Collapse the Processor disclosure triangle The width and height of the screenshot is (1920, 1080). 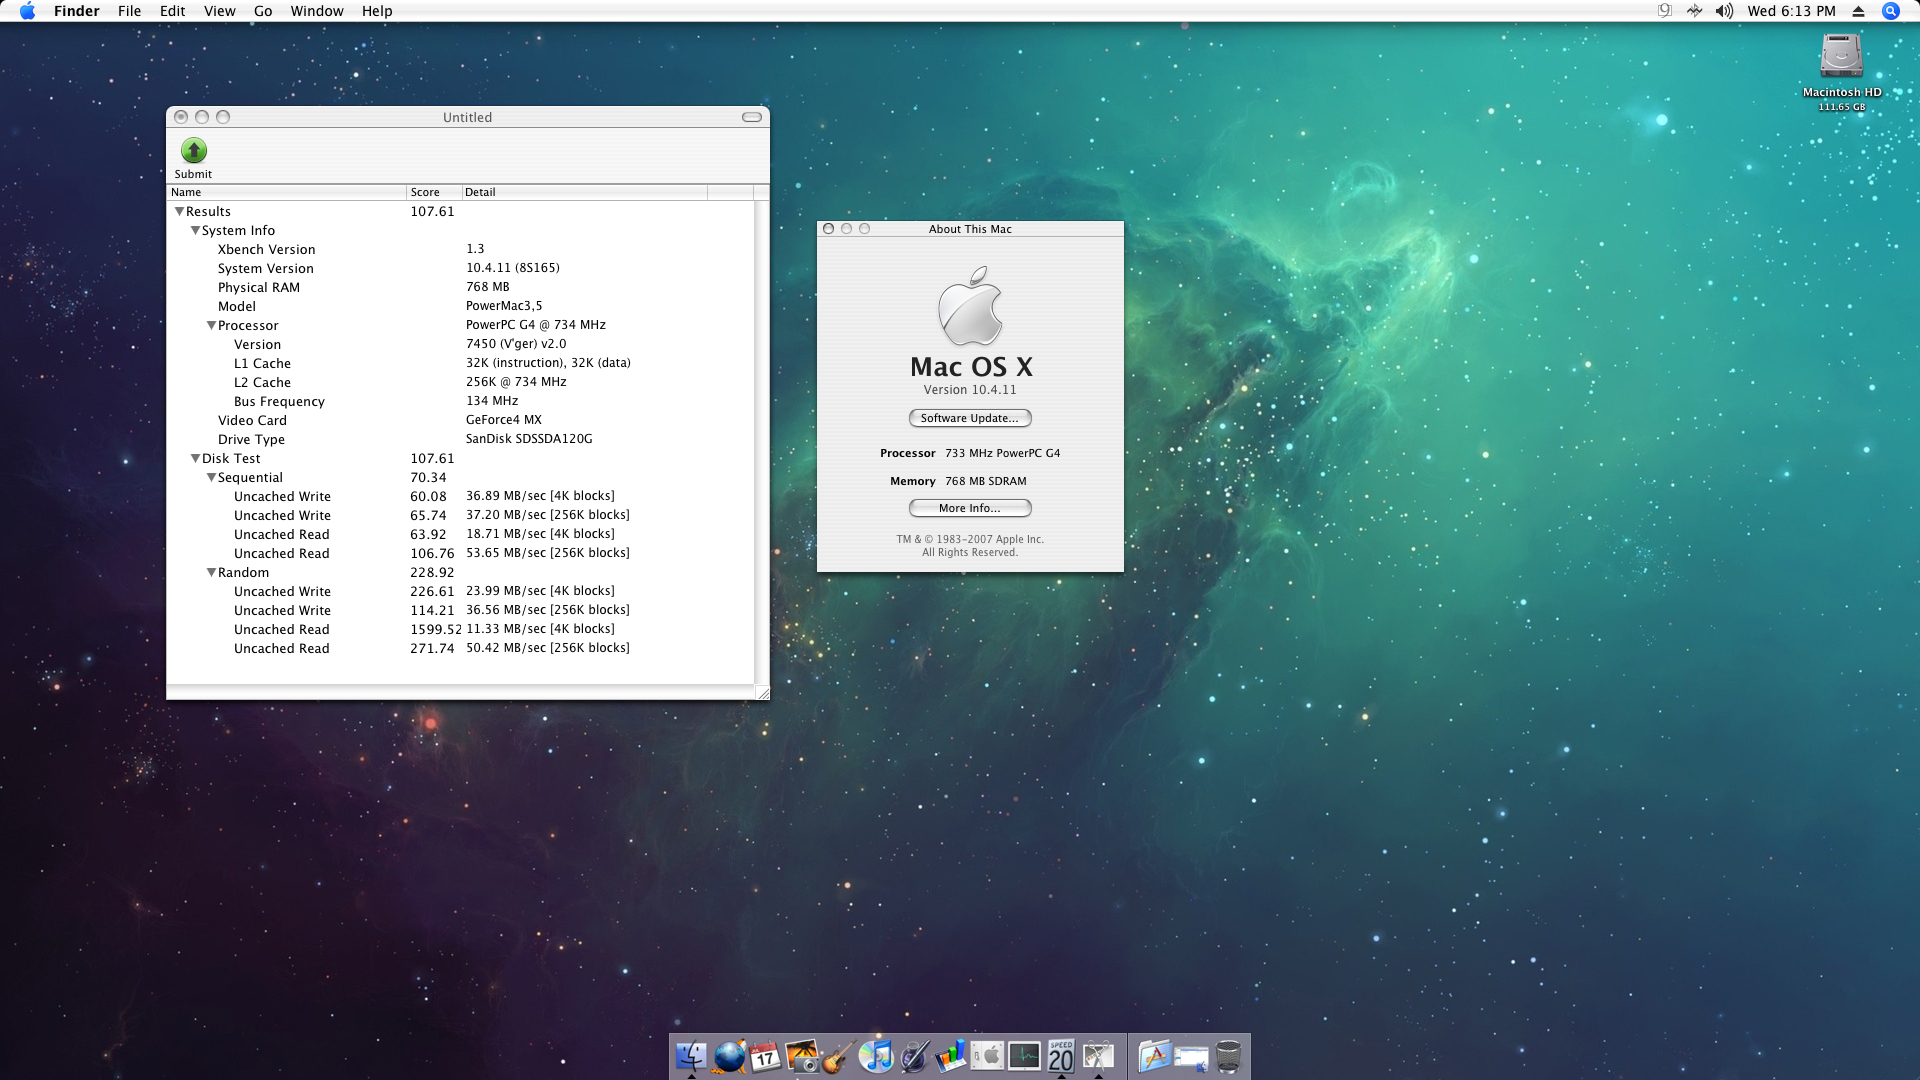click(x=211, y=325)
